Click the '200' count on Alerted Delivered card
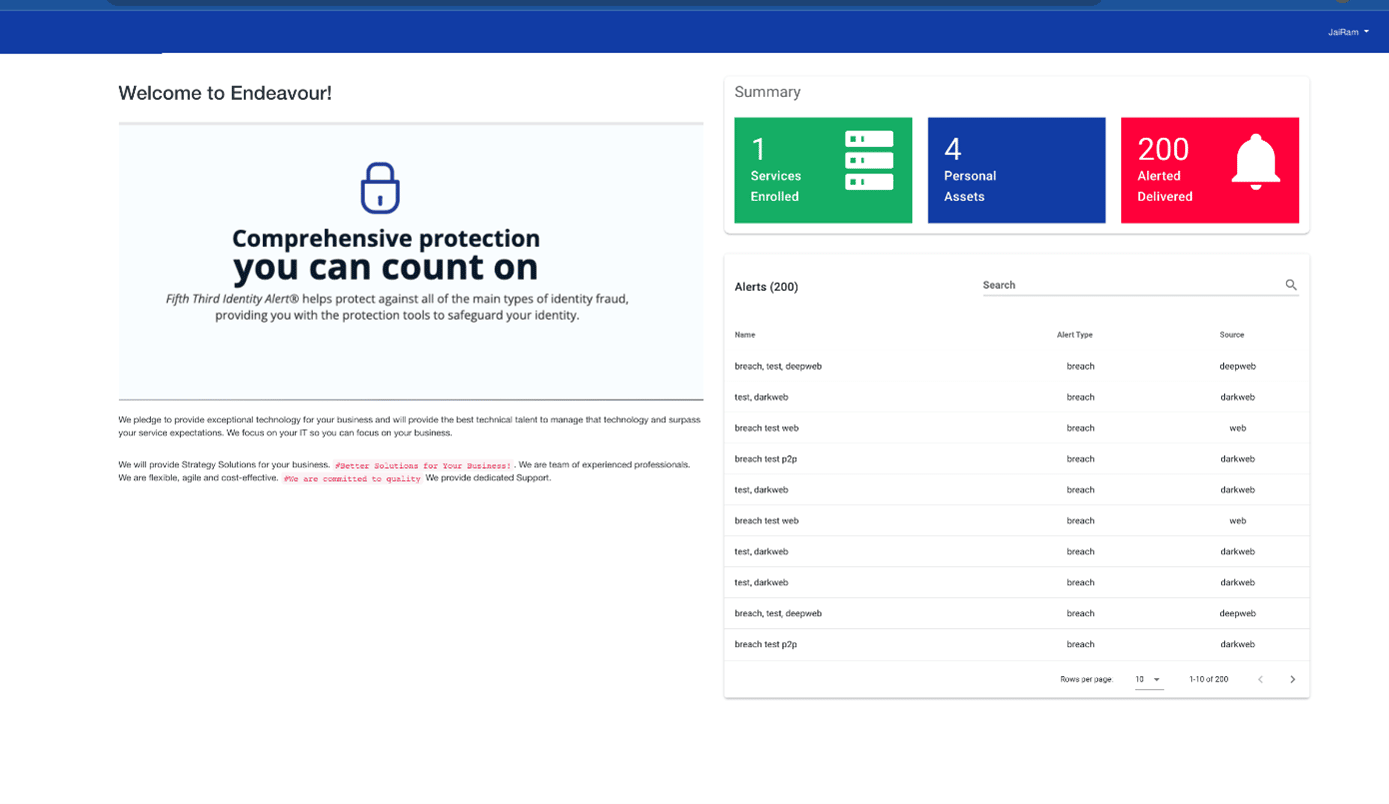Screen dimensions: 1389x804 click(x=1163, y=149)
